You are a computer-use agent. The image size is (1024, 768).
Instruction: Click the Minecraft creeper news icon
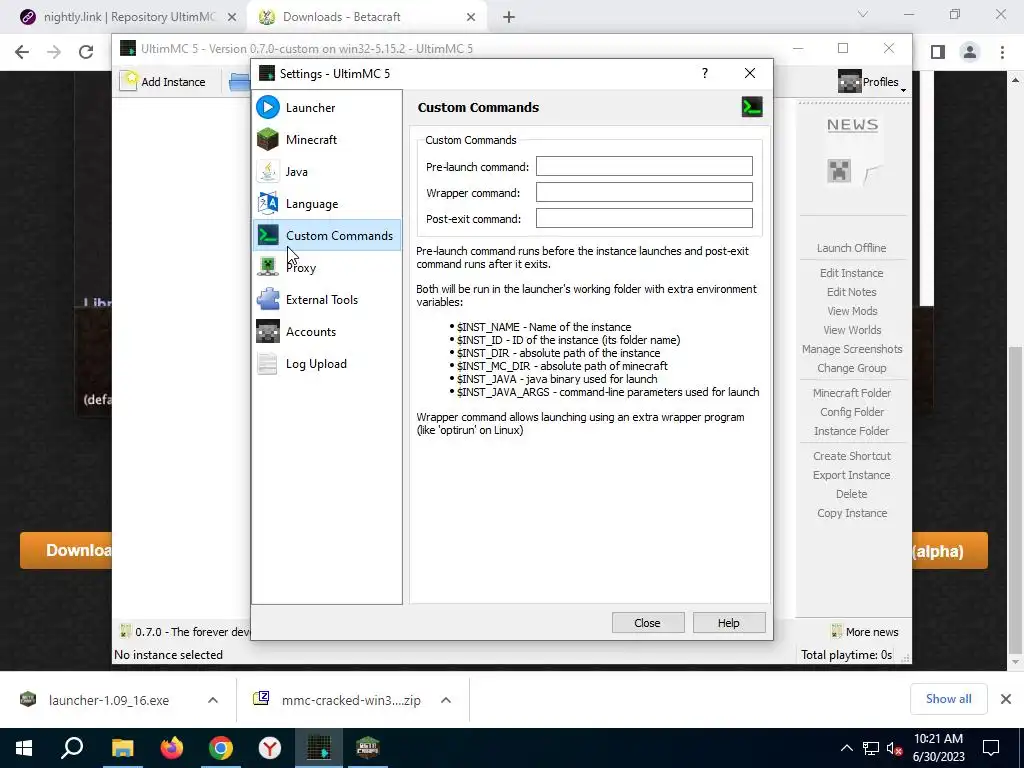tap(839, 171)
